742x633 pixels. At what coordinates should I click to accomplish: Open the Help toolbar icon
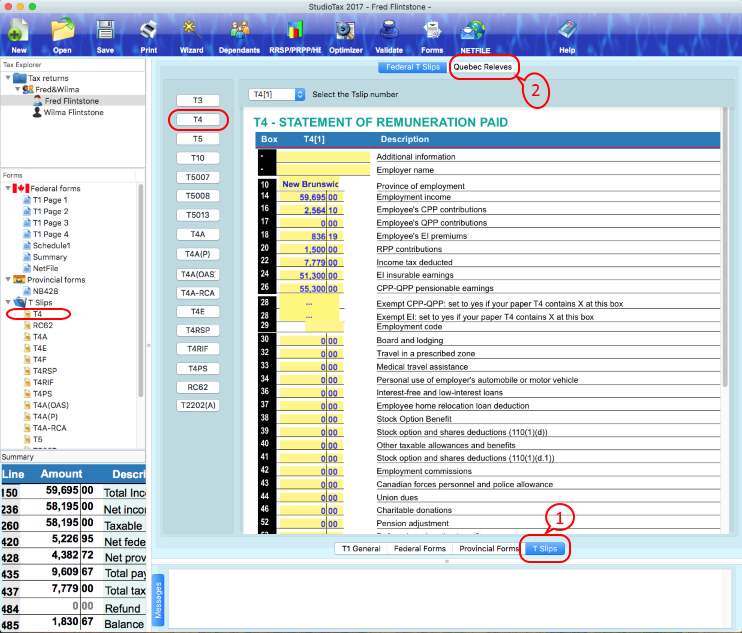[x=567, y=36]
